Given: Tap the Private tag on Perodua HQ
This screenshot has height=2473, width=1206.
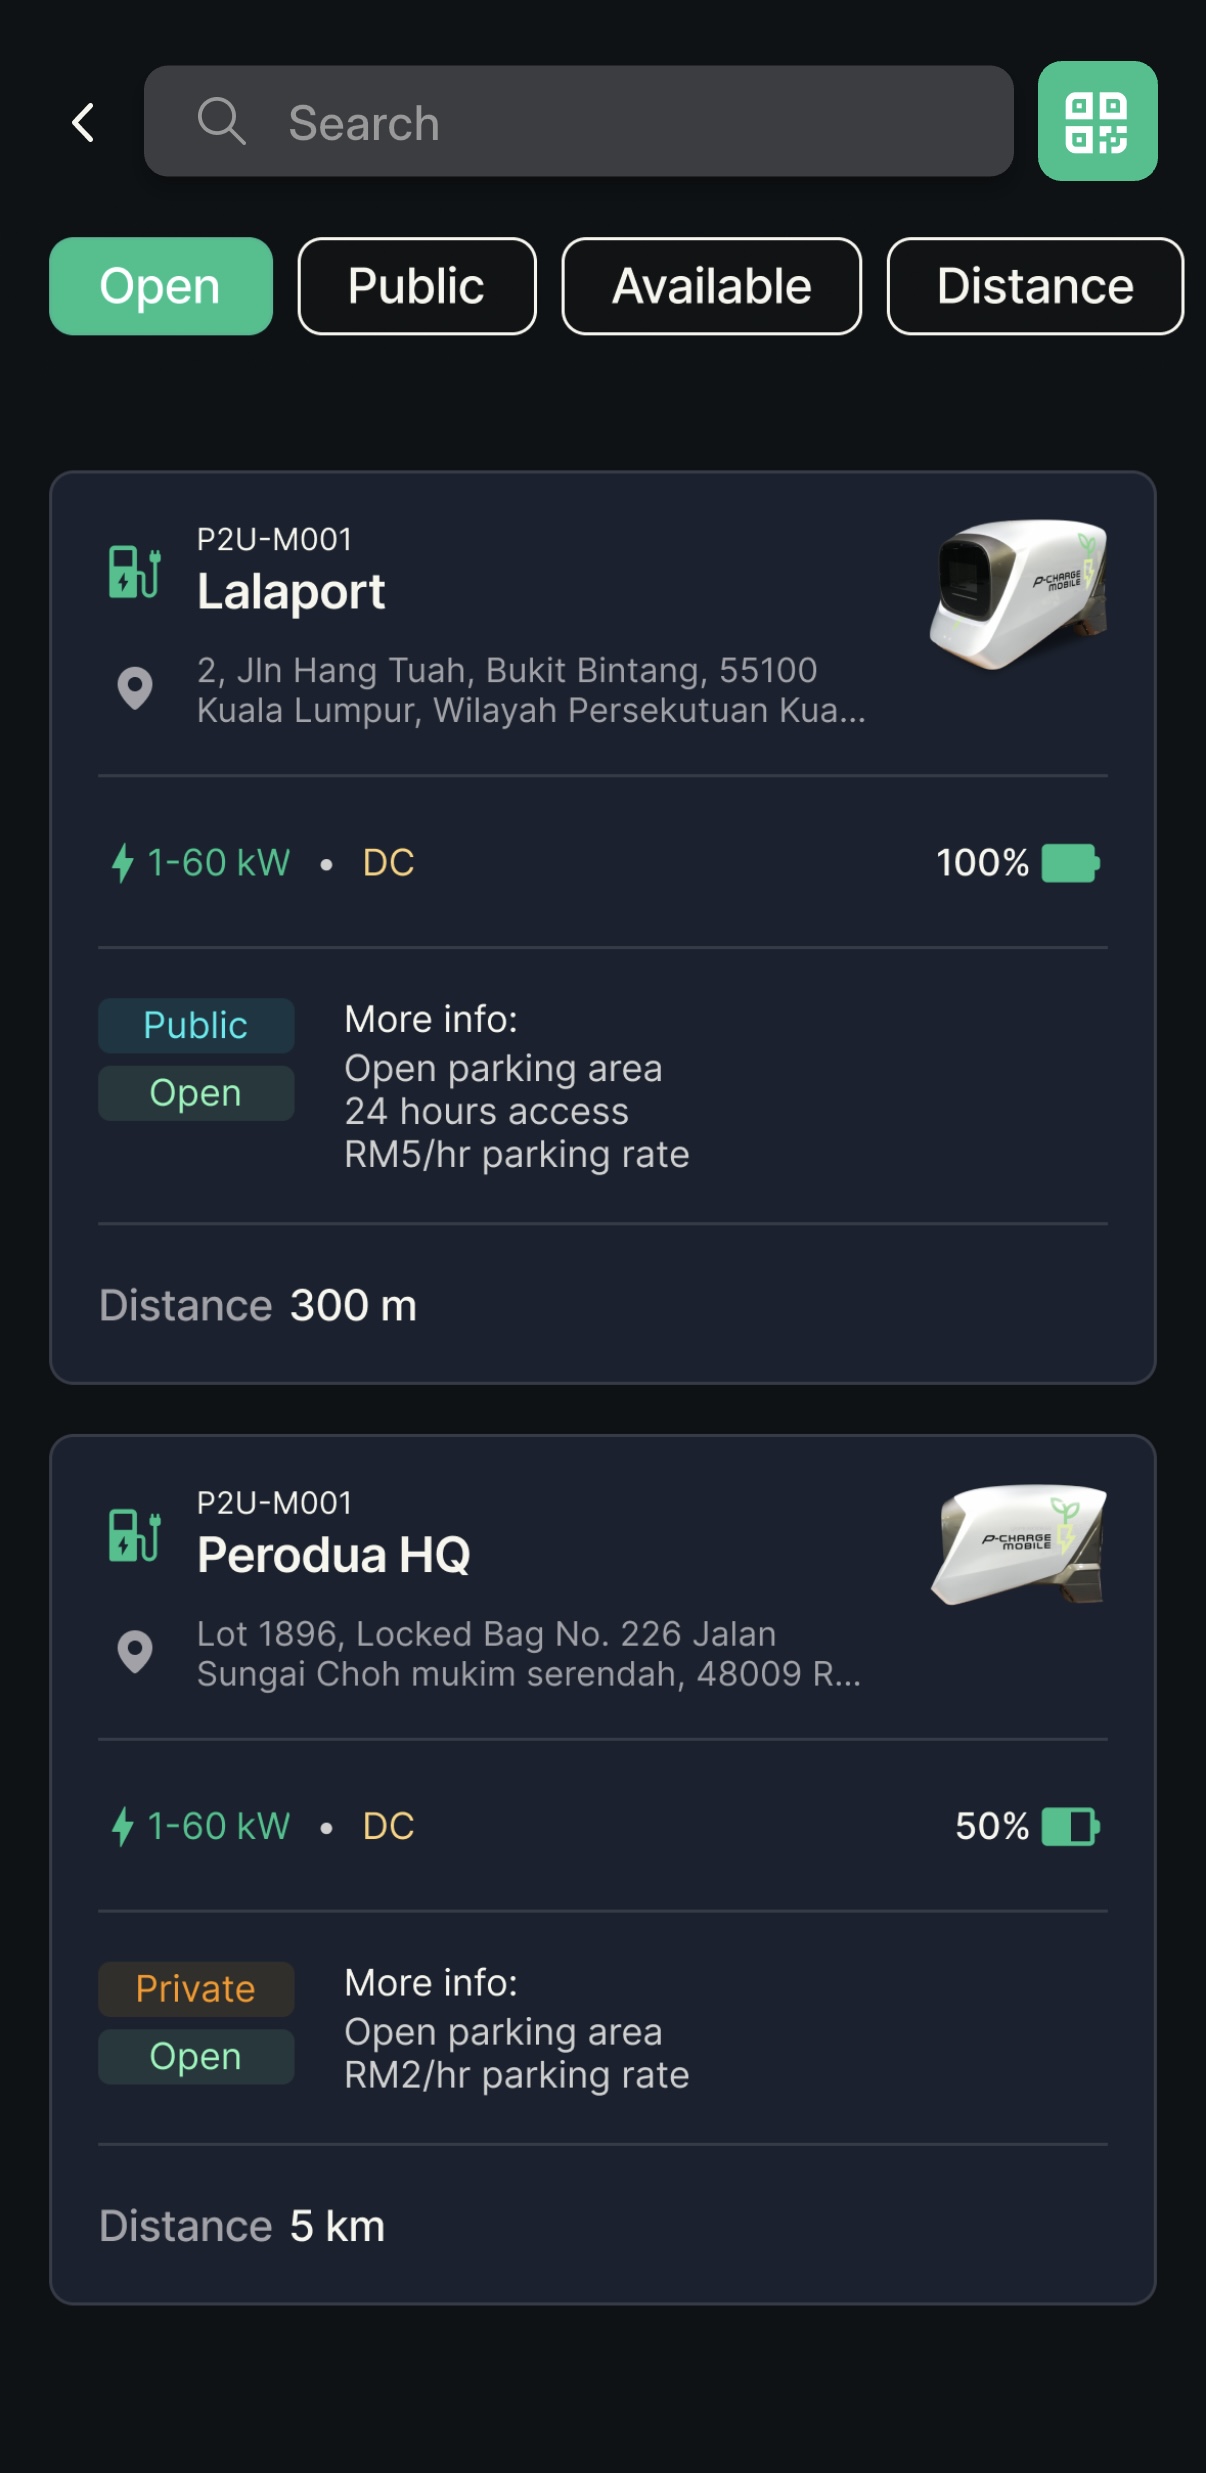Looking at the screenshot, I should point(196,1989).
